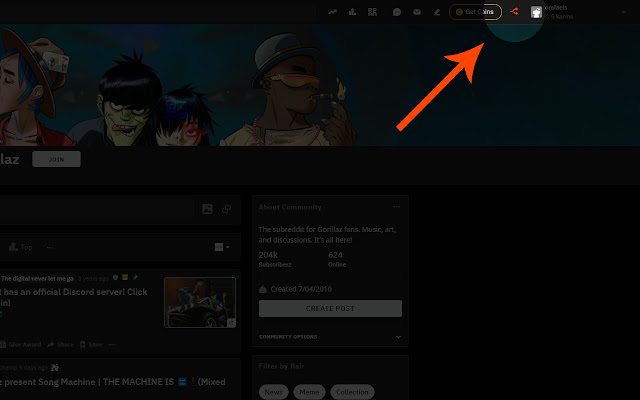This screenshot has width=640, height=400.
Task: Click 'Created 7/04/2010' text
Action: point(301,289)
